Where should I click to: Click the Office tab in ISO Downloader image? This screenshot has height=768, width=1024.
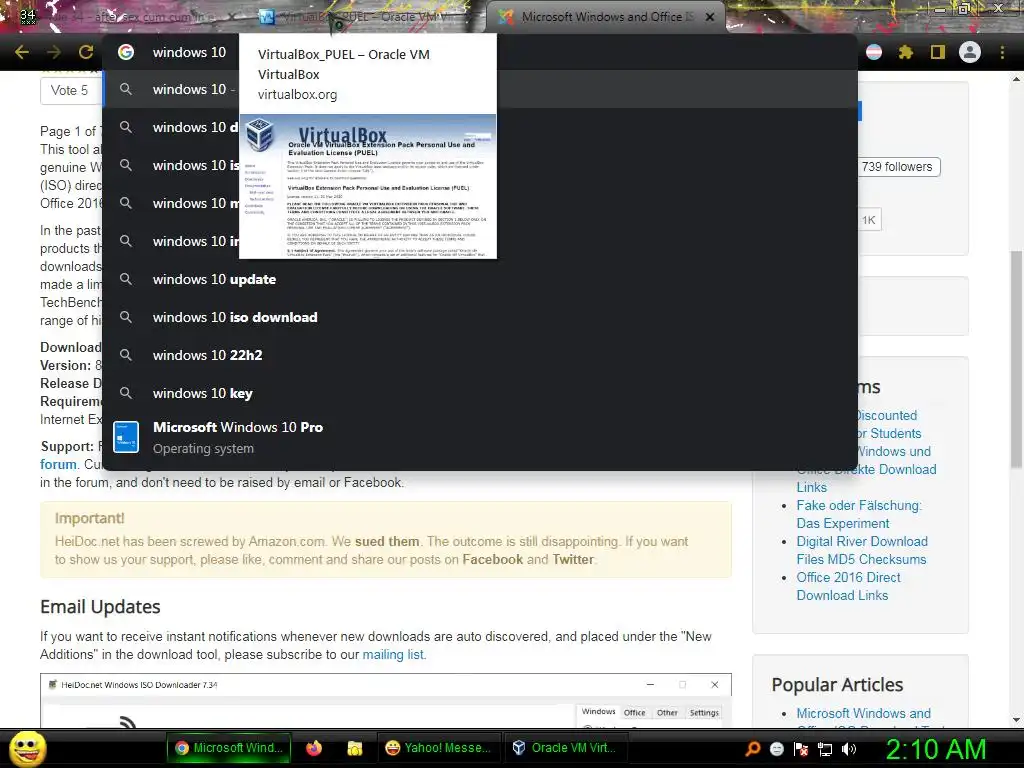[x=634, y=712]
